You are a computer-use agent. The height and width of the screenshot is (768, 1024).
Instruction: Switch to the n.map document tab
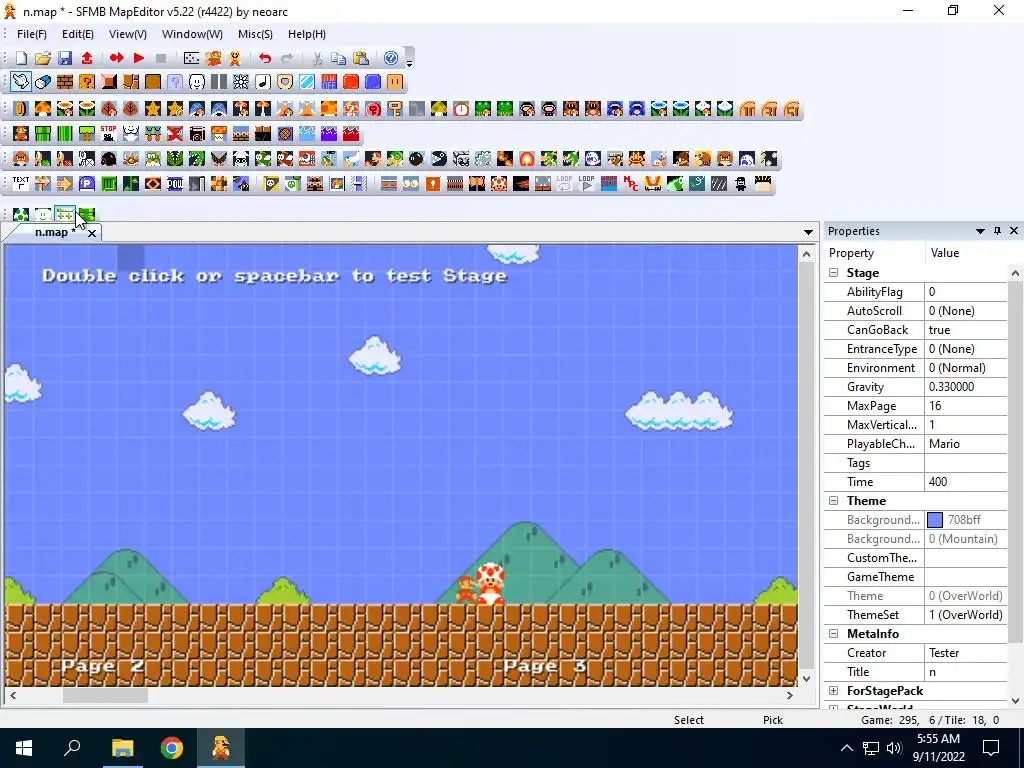click(52, 232)
